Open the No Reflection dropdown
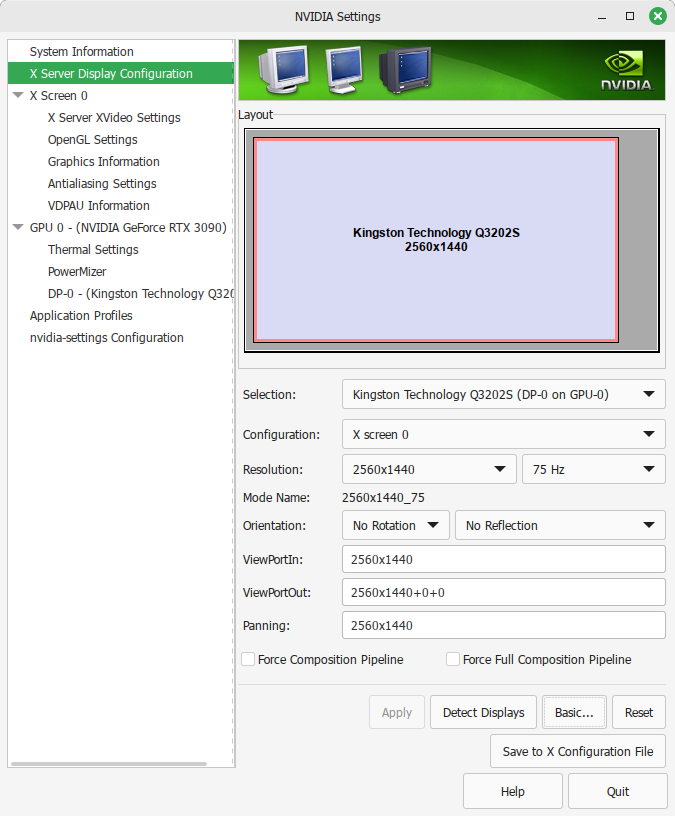The width and height of the screenshot is (675, 816). [x=560, y=526]
